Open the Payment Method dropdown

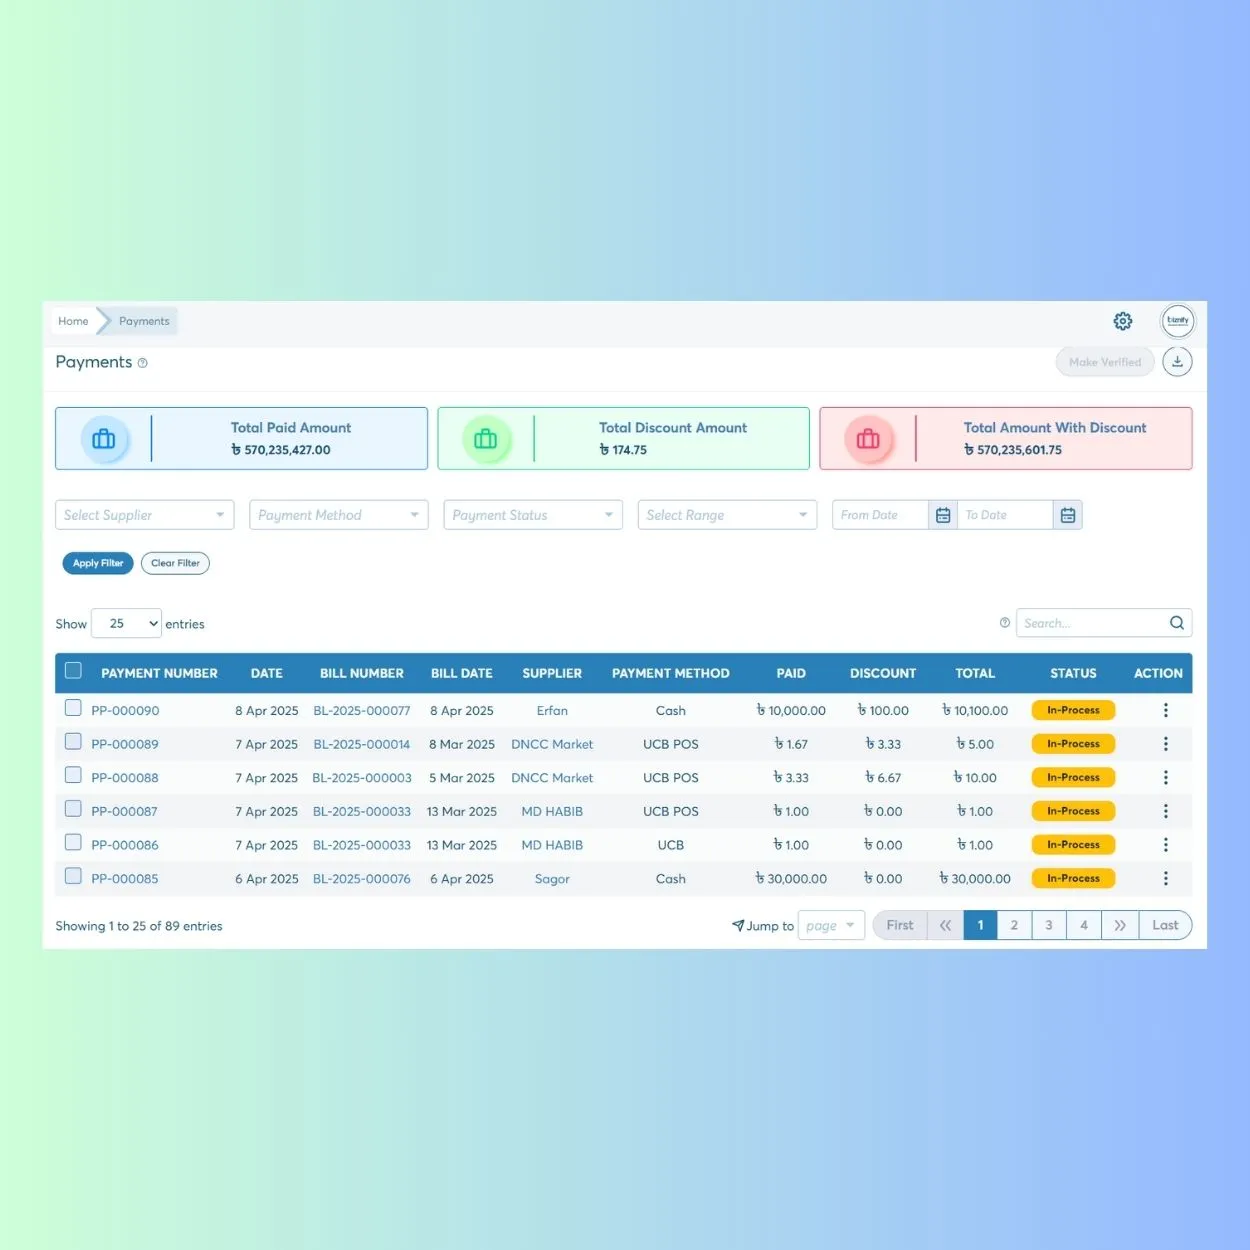[338, 514]
